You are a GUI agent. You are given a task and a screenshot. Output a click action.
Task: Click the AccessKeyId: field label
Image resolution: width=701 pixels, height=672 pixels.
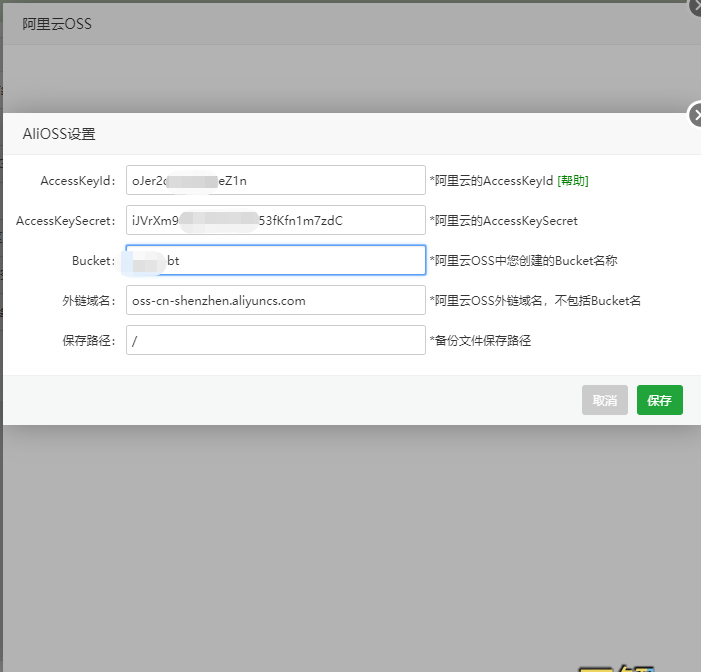tap(78, 181)
